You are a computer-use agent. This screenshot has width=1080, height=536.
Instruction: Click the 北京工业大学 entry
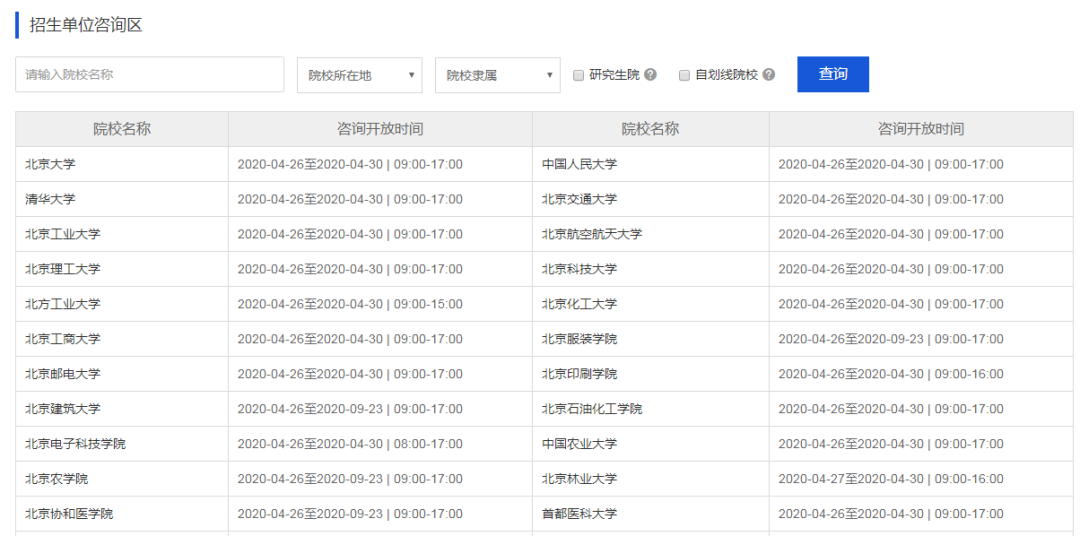tap(63, 234)
